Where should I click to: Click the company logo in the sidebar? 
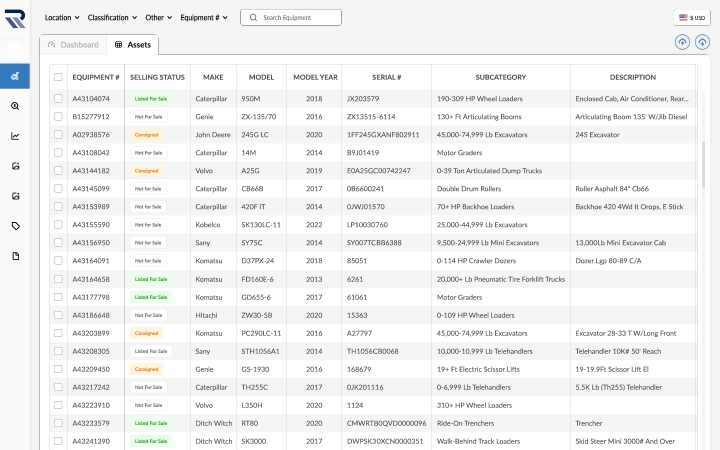pos(15,19)
